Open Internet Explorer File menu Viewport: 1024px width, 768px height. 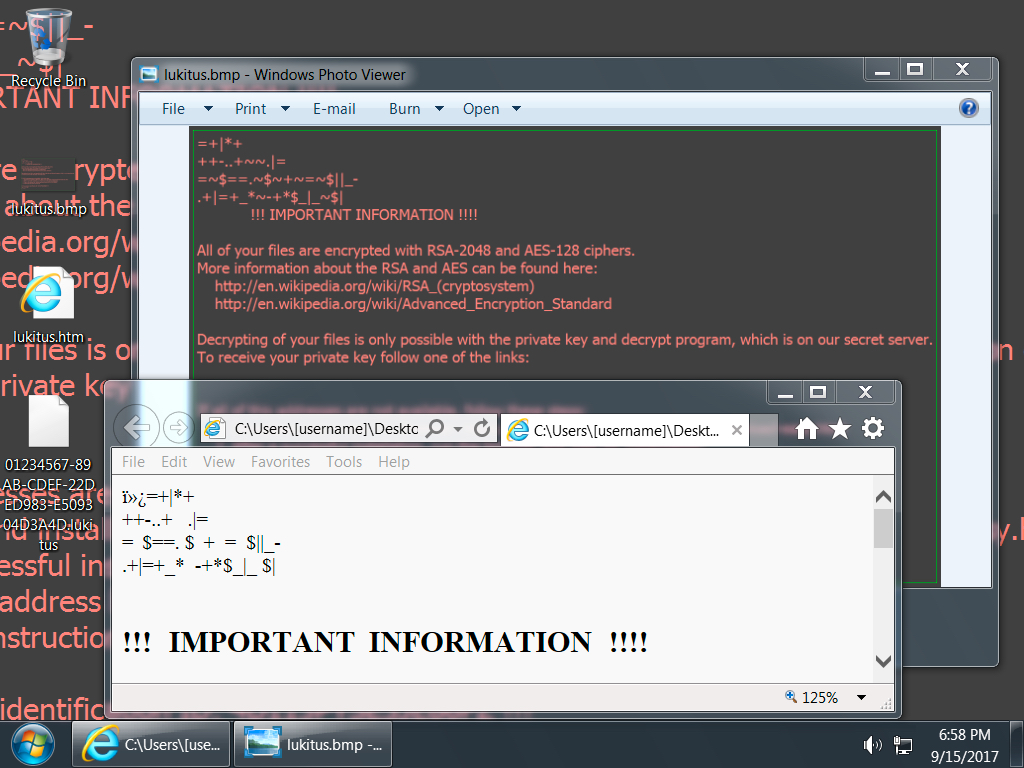[133, 462]
